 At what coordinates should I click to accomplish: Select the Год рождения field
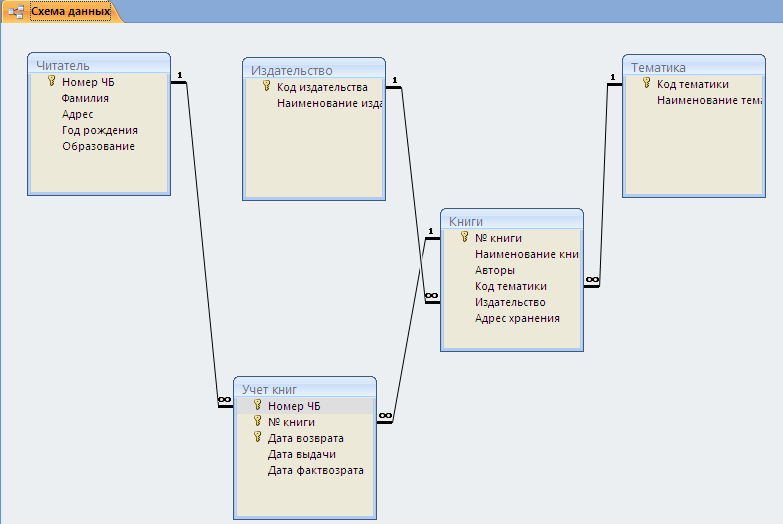[x=99, y=130]
